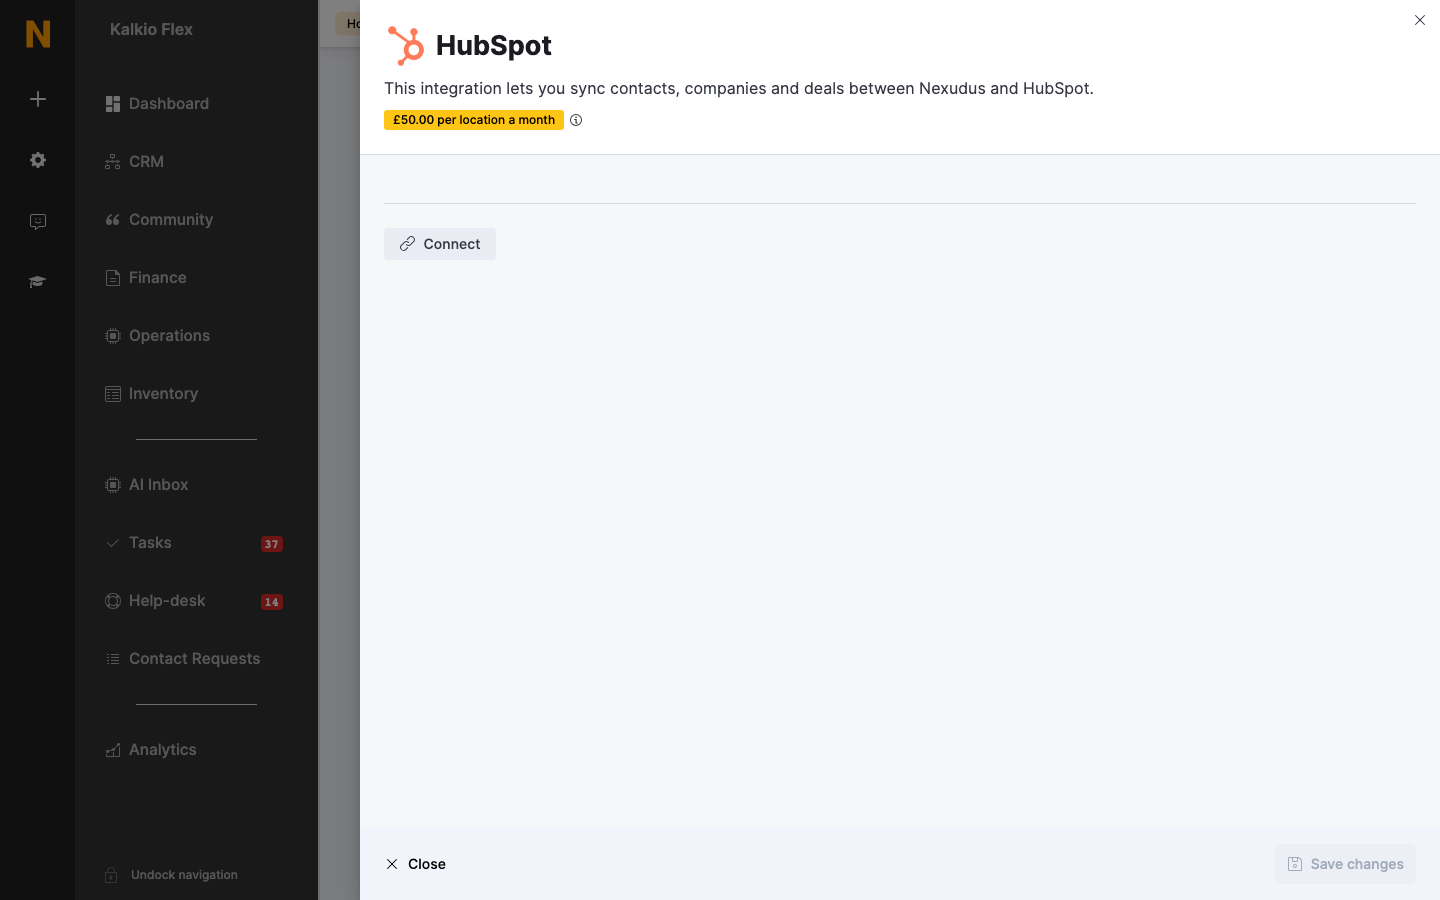Click the Help-desk 14 badge

point(272,602)
